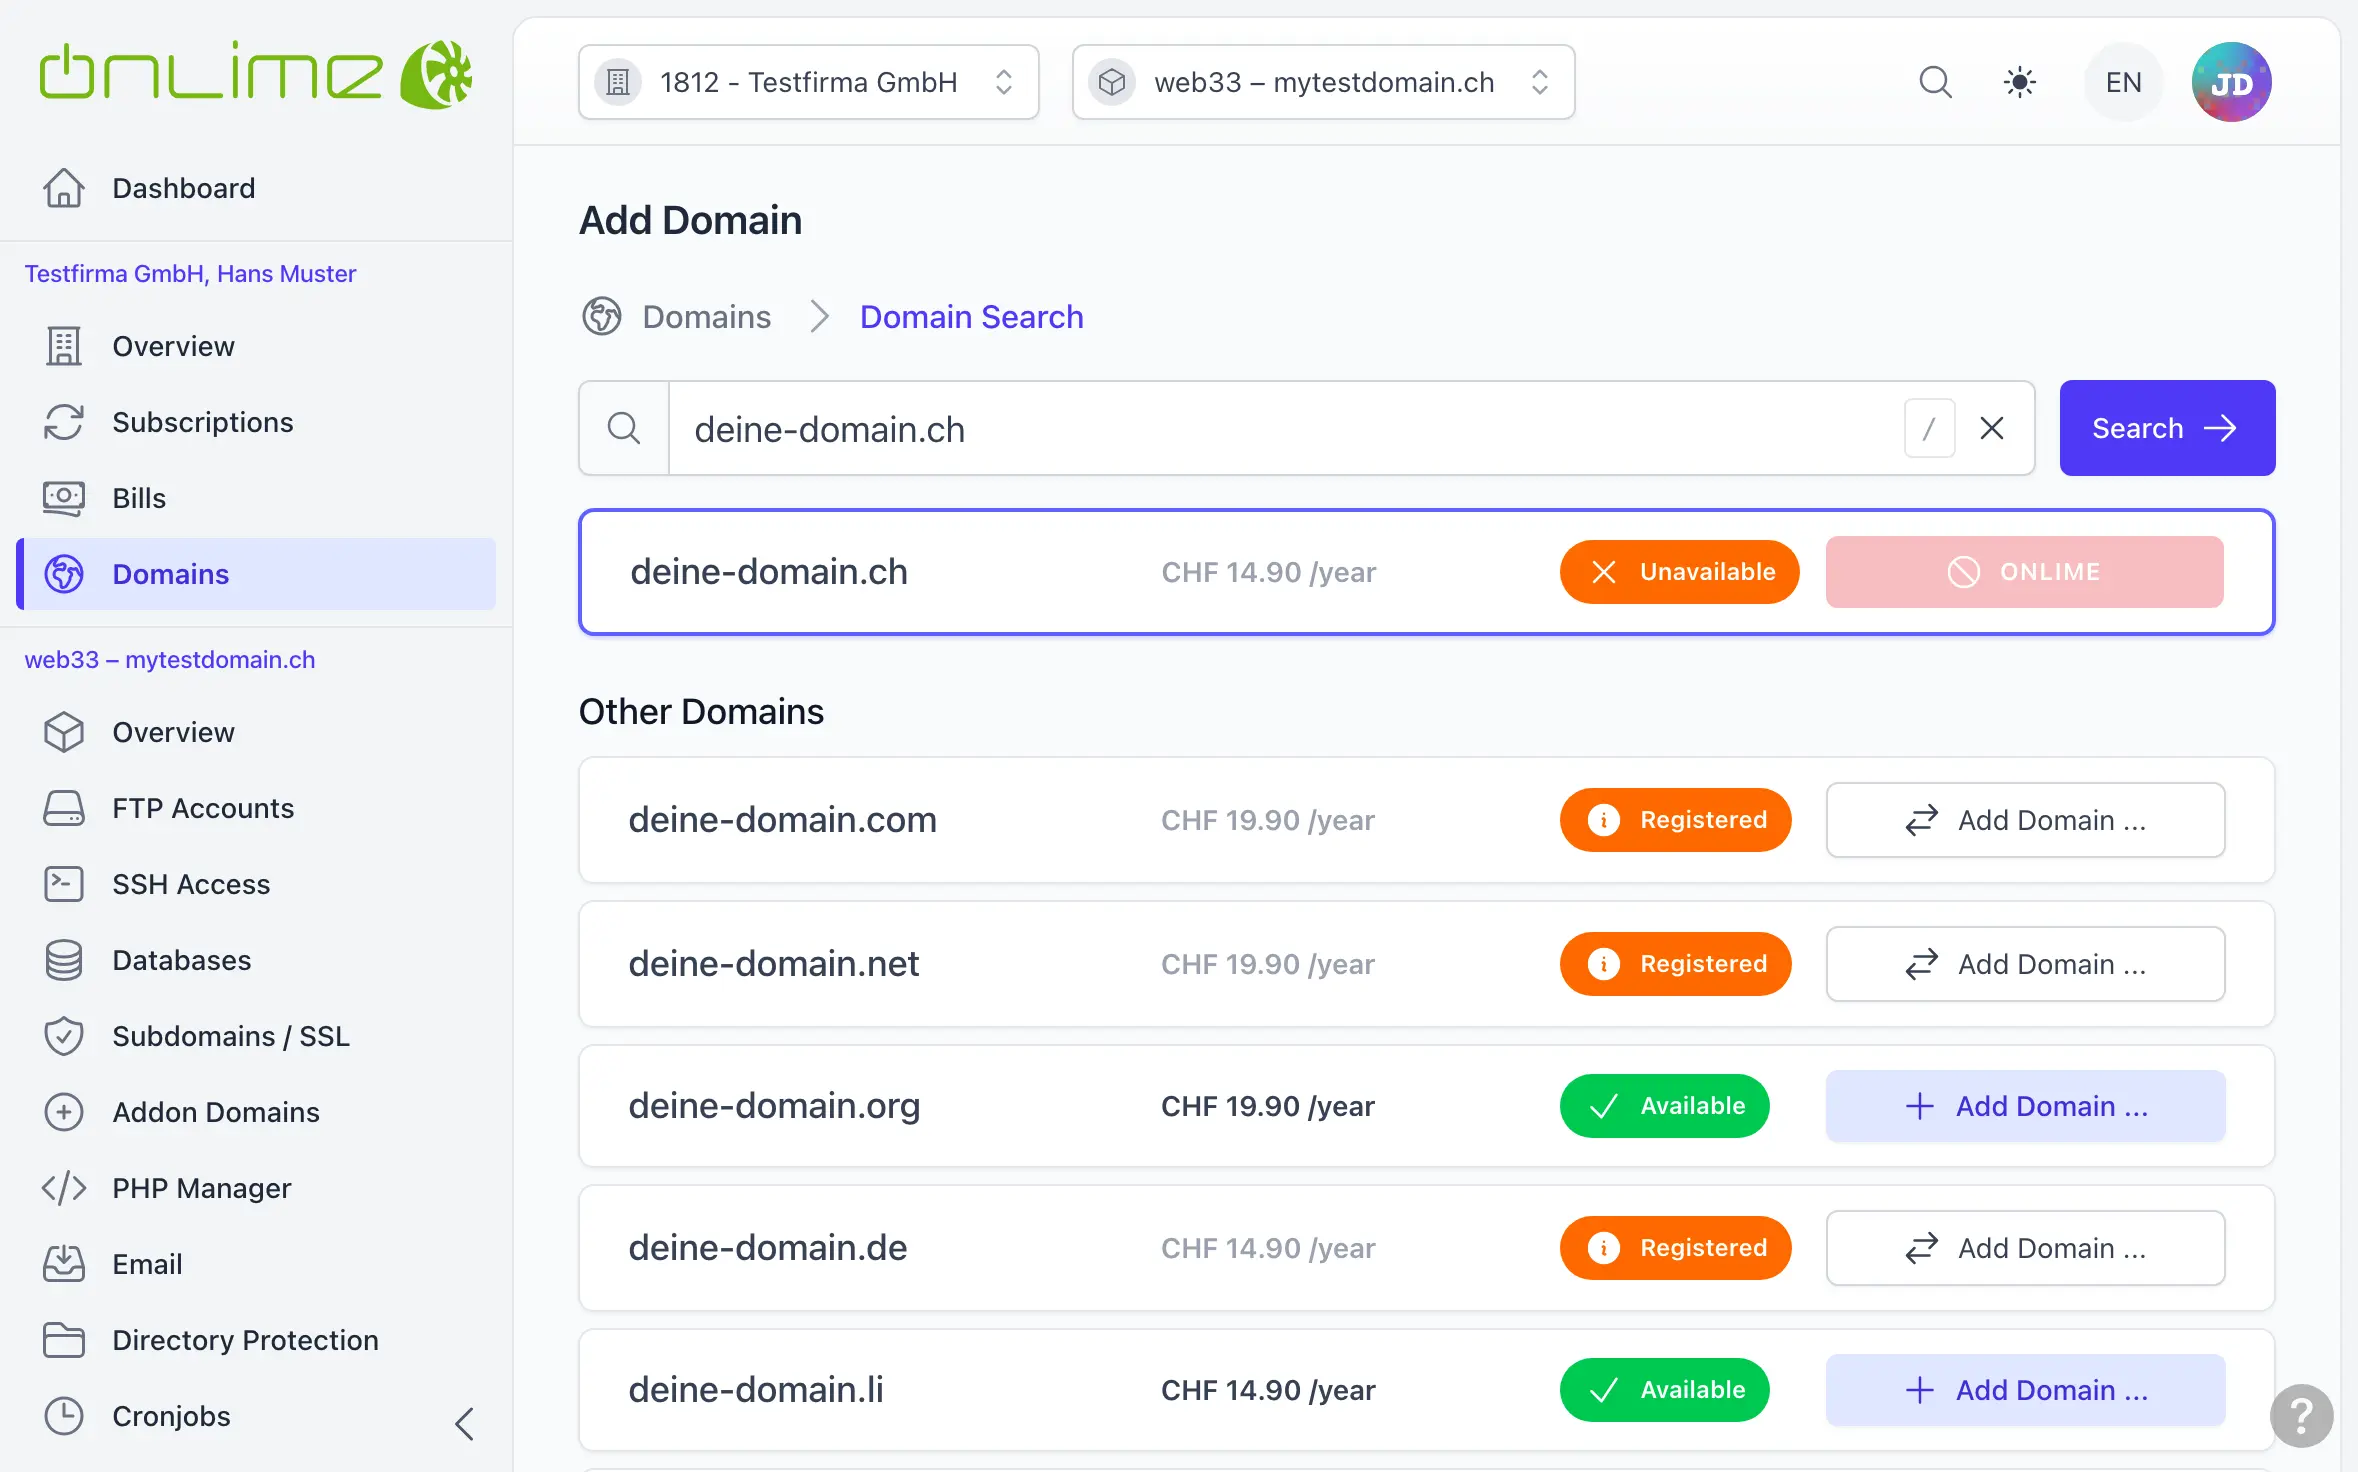This screenshot has height=1472, width=2358.
Task: Click Available badge for deine-domain.org
Action: 1664,1106
